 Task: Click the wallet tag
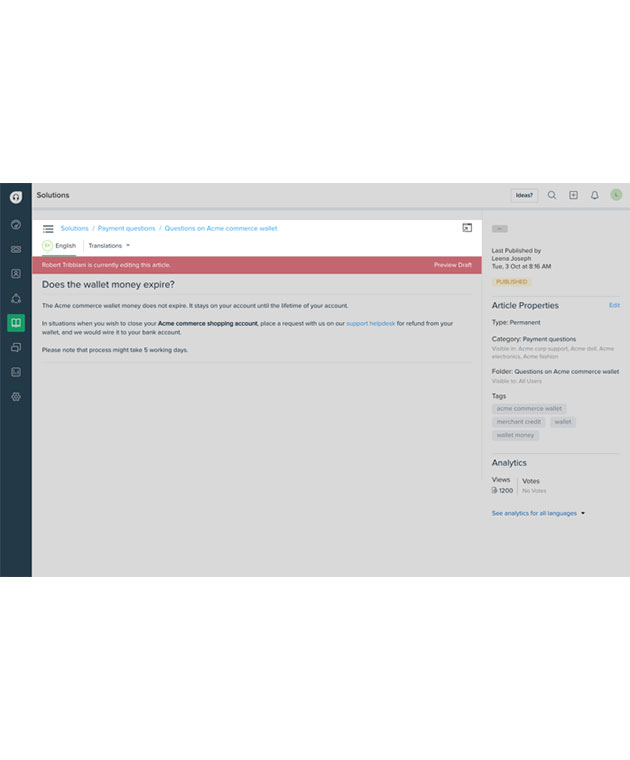(x=563, y=422)
